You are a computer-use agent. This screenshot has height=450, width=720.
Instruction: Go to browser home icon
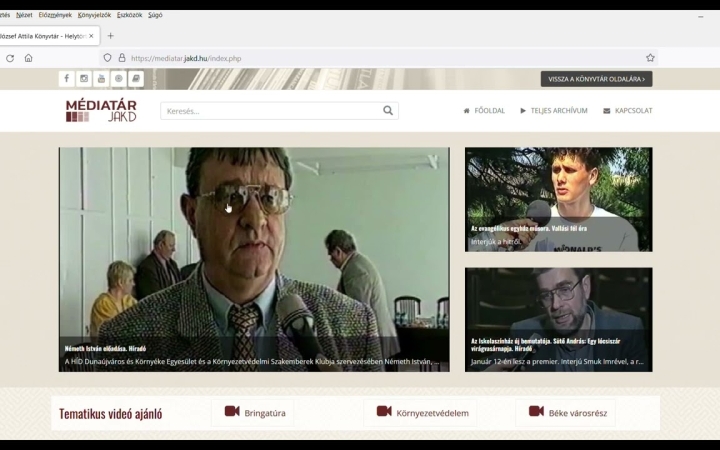(28, 58)
